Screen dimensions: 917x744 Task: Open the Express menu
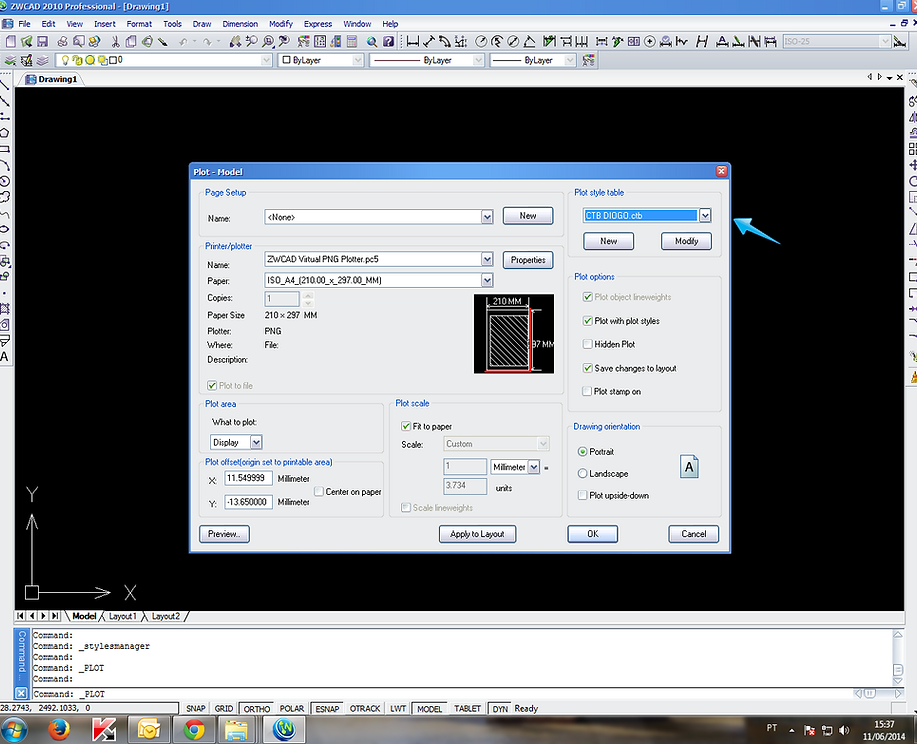click(318, 24)
